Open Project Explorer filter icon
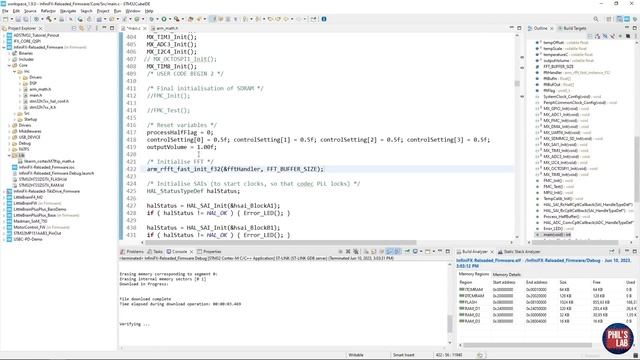 [89, 28]
